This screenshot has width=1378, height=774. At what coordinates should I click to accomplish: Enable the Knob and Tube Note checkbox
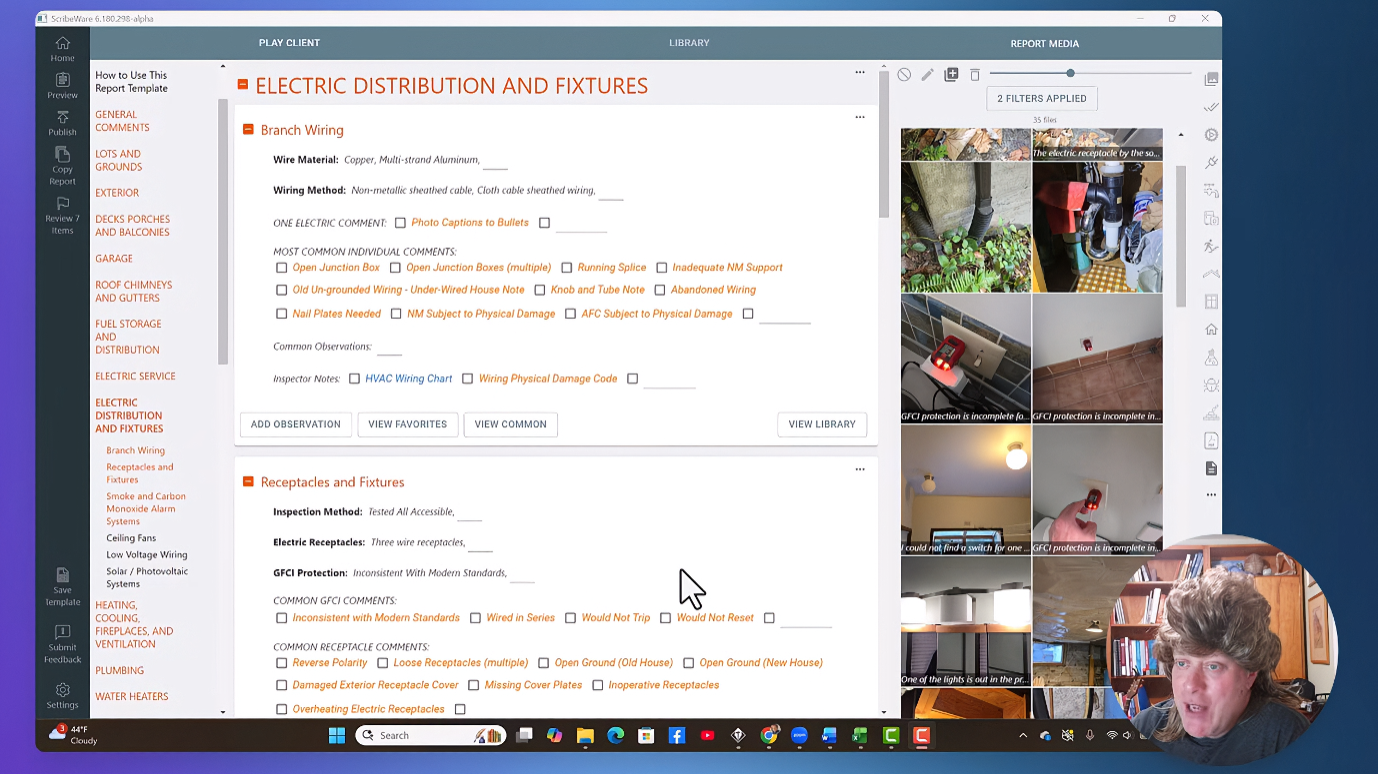pyautogui.click(x=539, y=290)
